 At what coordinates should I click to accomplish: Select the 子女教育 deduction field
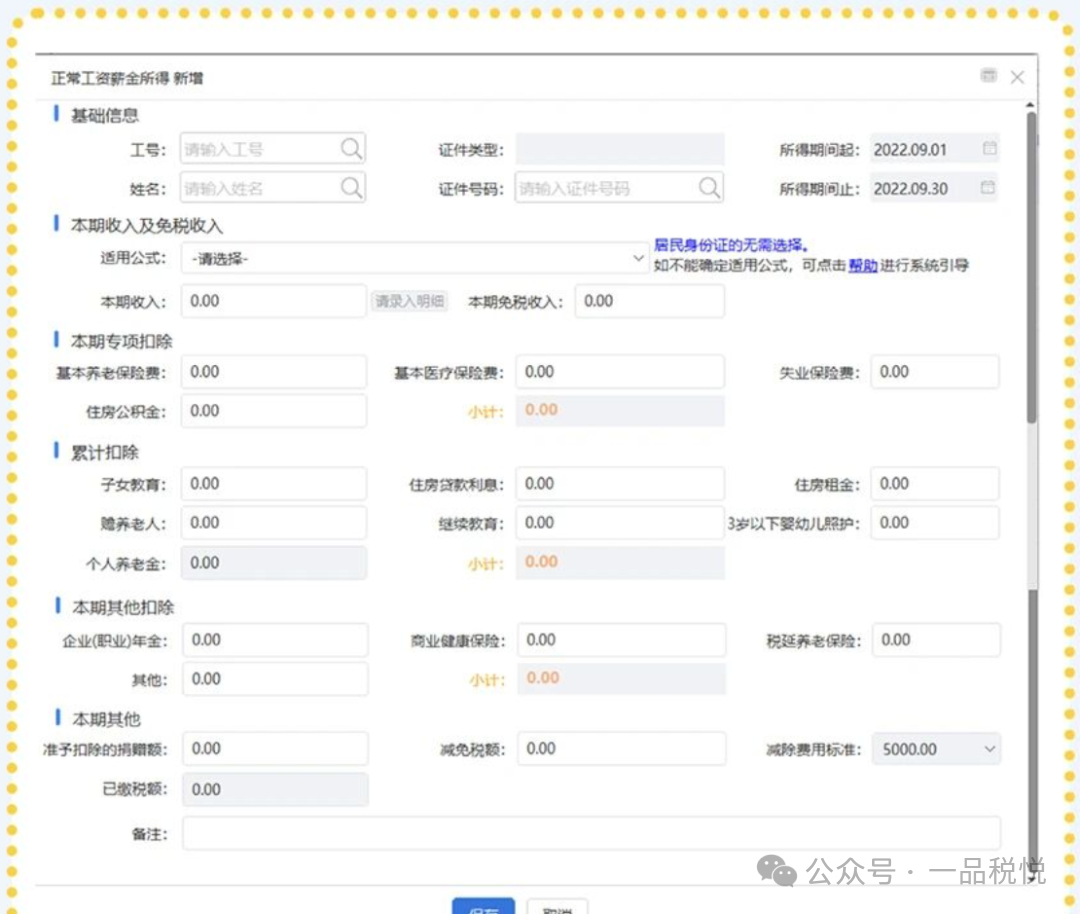[x=273, y=484]
